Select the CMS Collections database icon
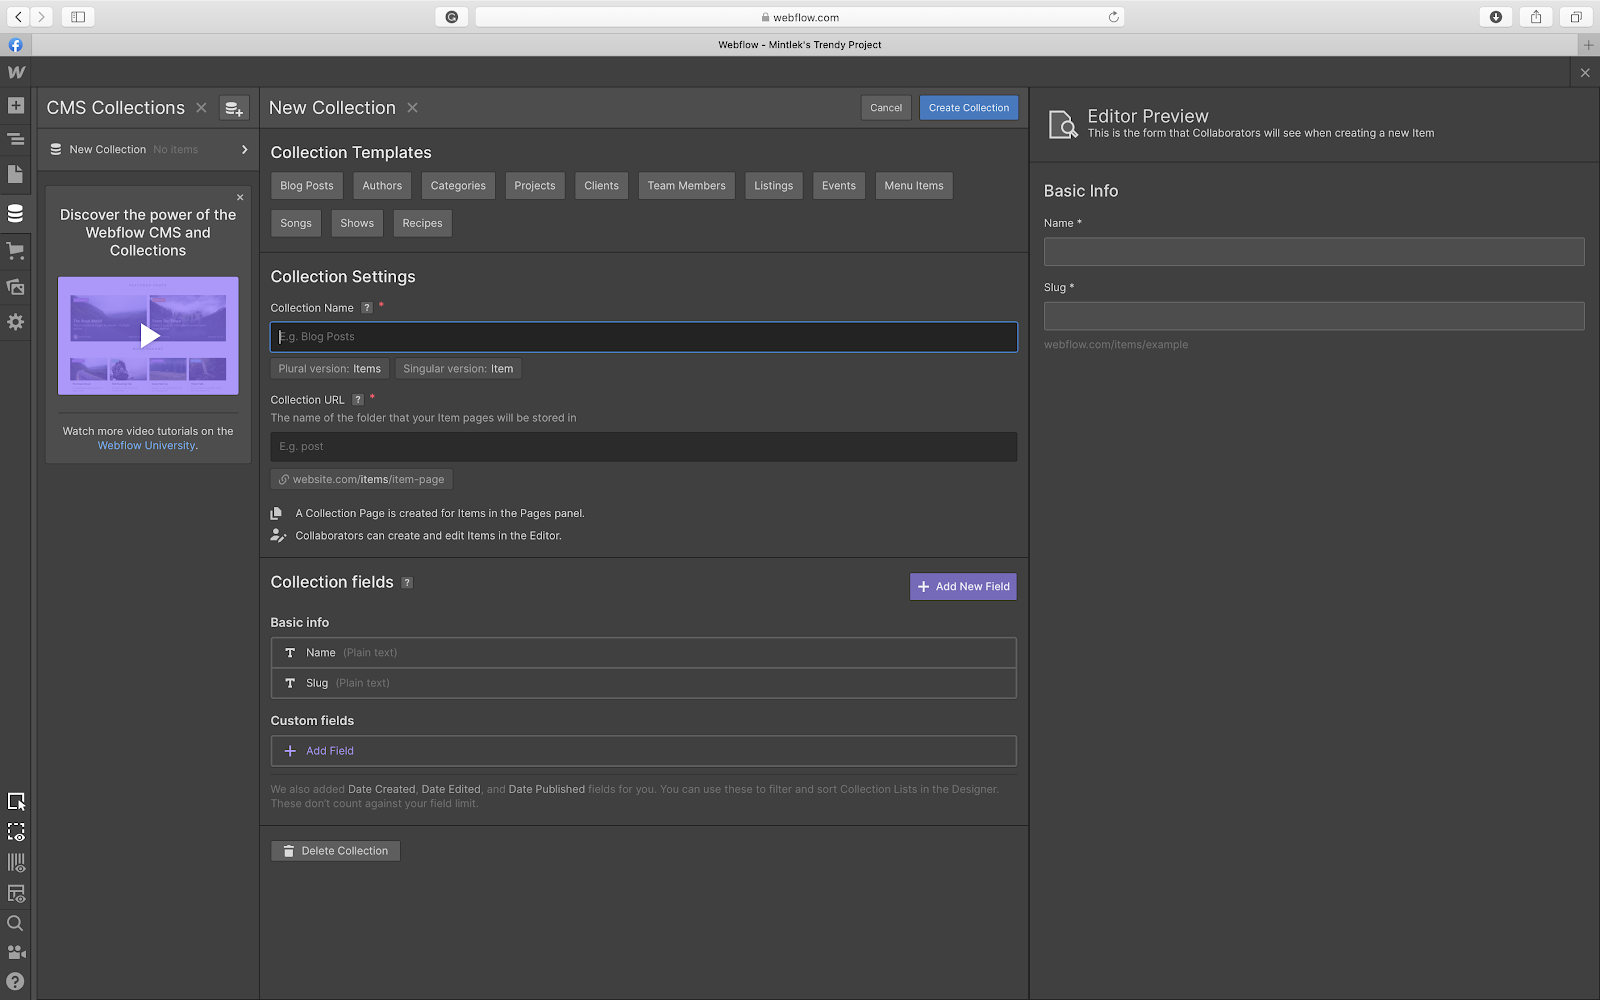Screen dimensions: 1600x1000 pos(15,212)
